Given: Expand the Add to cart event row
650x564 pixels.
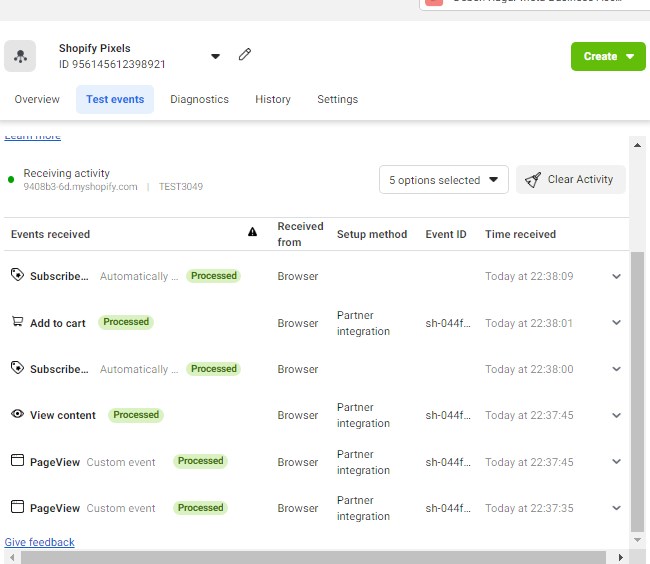Looking at the screenshot, I should tap(616, 322).
